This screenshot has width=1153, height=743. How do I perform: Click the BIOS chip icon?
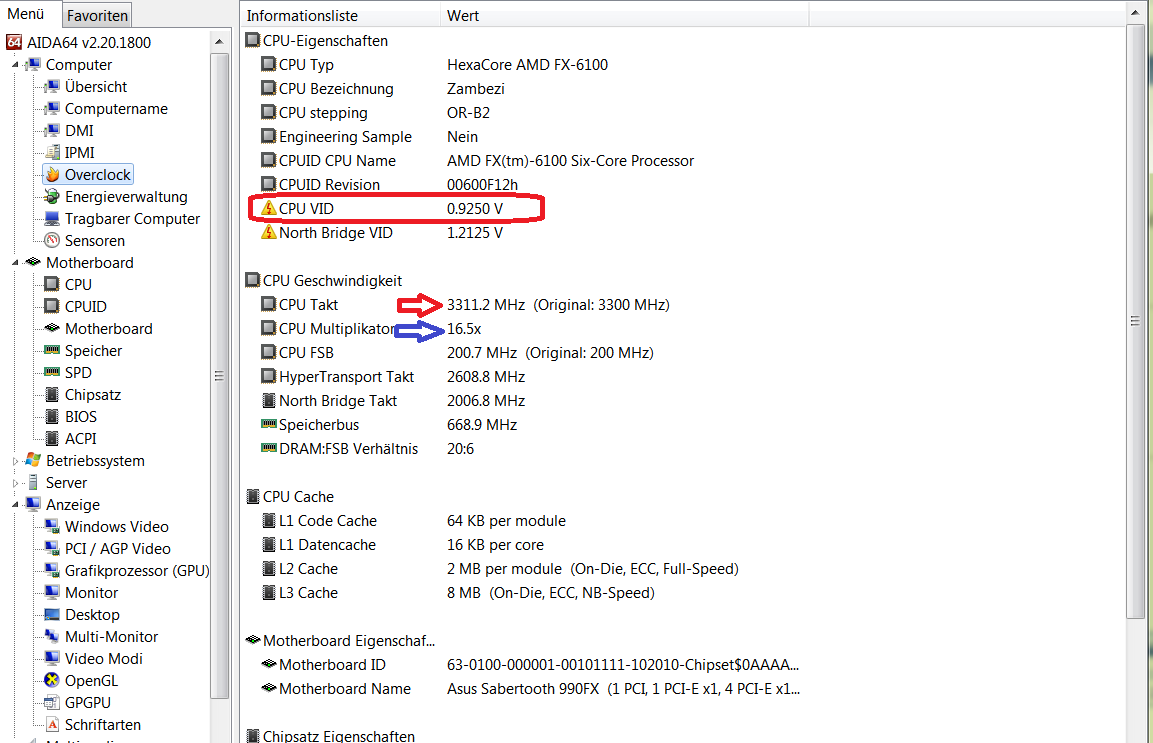(52, 417)
